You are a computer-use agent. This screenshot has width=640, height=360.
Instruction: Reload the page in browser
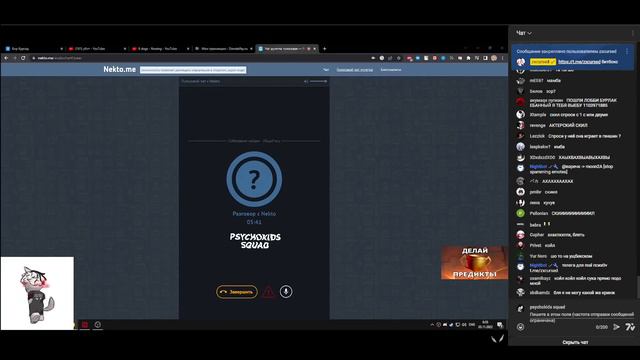tap(23, 58)
